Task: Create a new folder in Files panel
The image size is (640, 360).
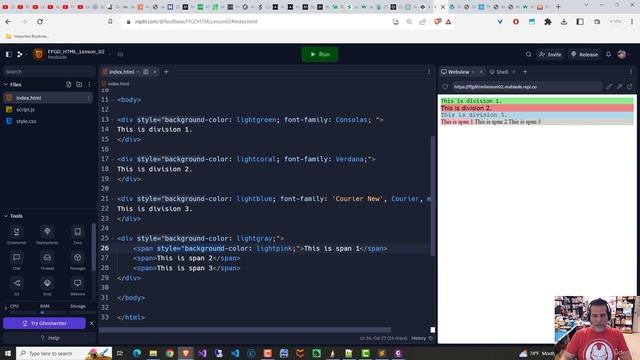Action: pyautogui.click(x=79, y=84)
